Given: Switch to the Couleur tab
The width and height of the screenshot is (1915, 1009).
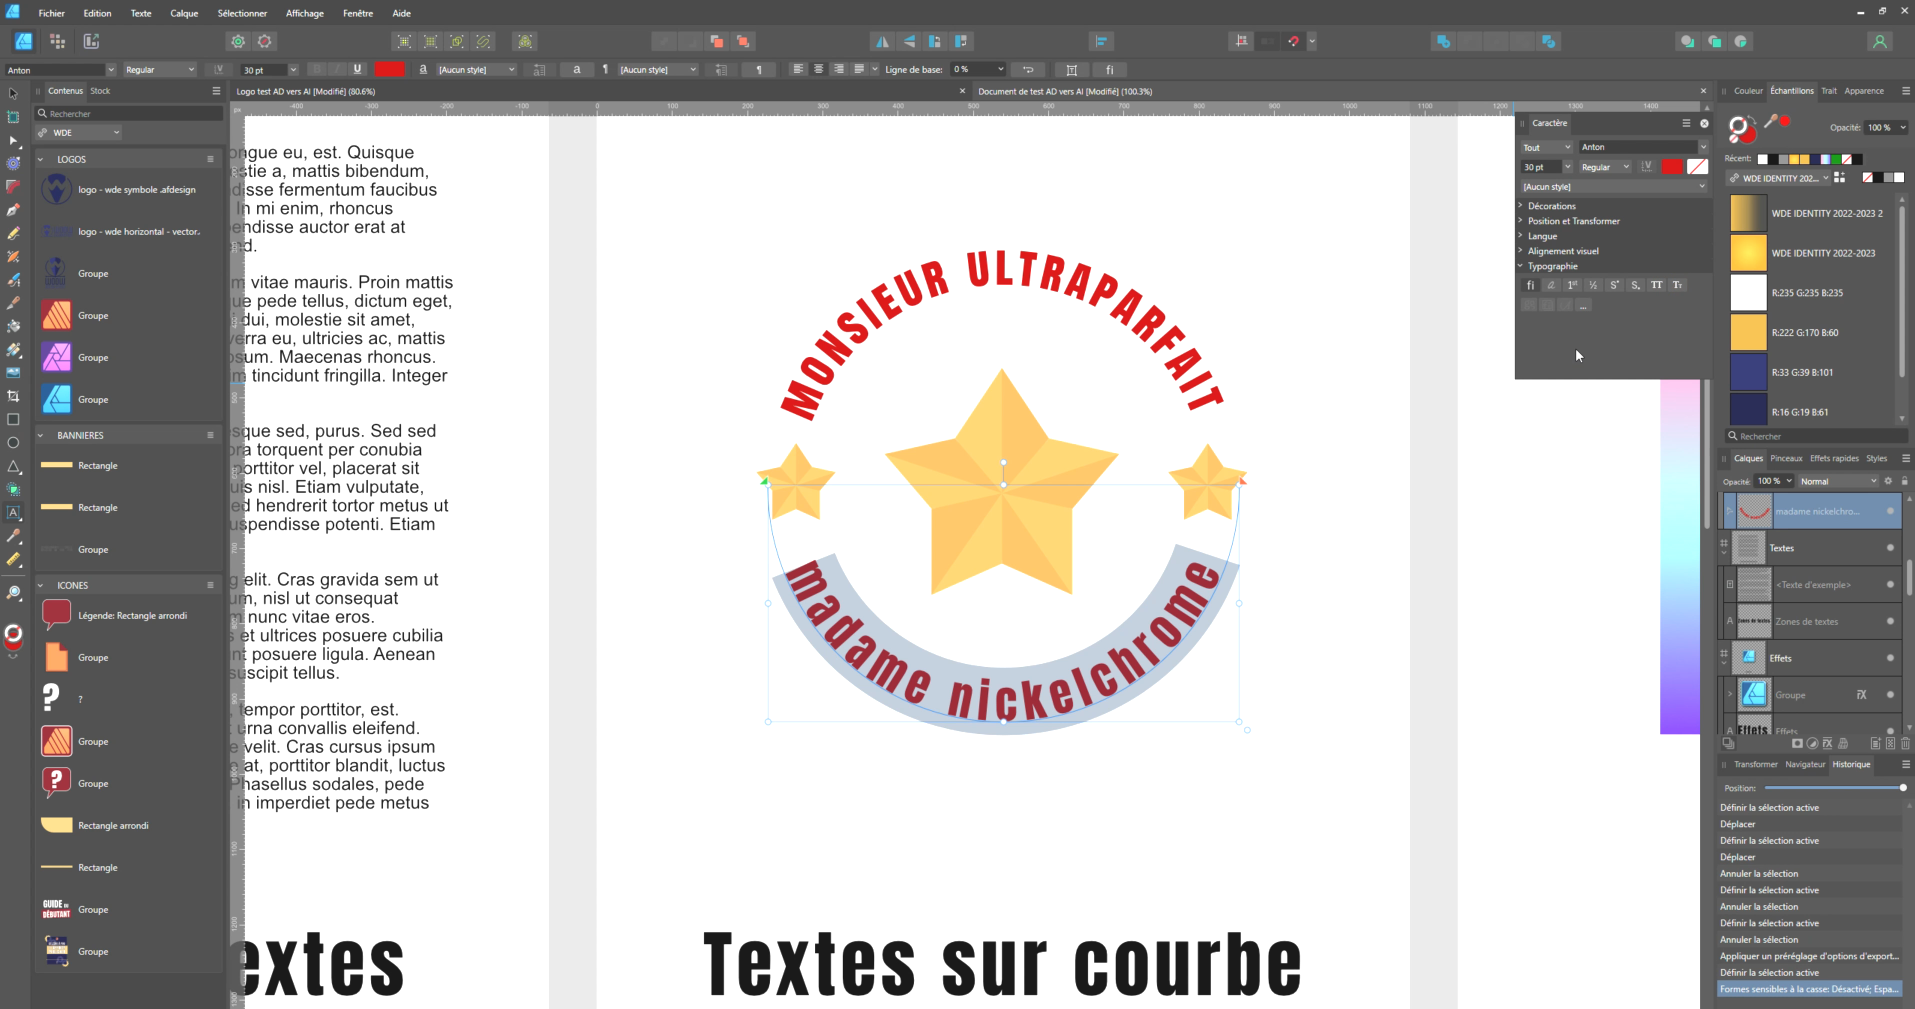Looking at the screenshot, I should (x=1748, y=91).
